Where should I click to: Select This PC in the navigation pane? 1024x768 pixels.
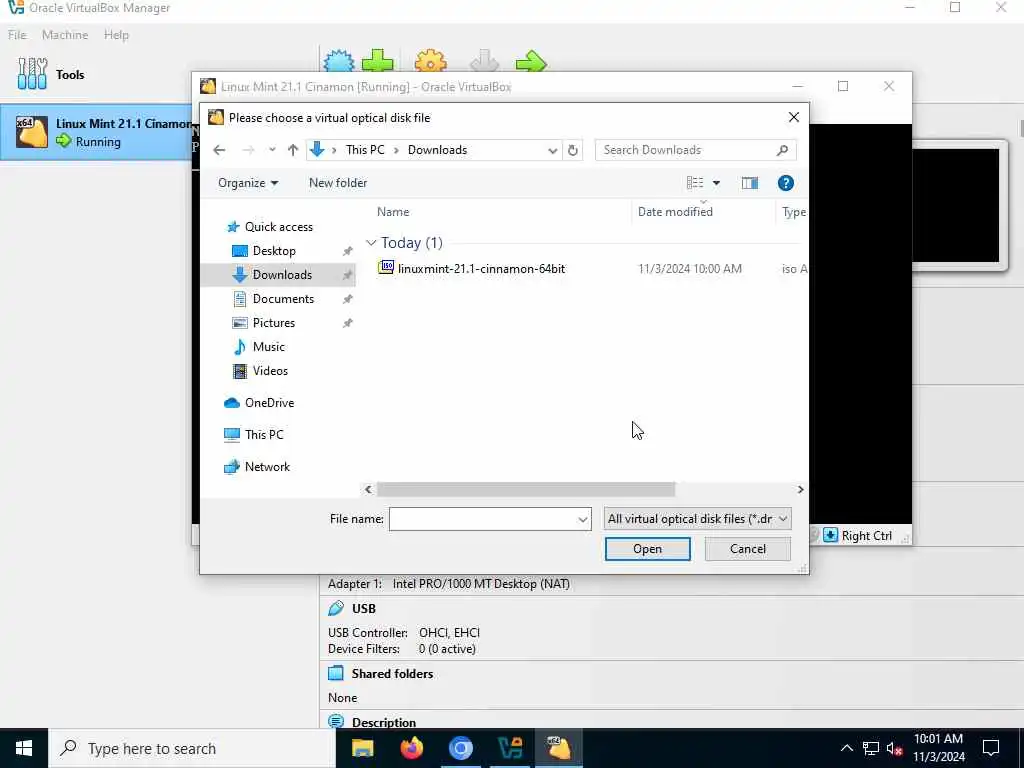coord(264,435)
